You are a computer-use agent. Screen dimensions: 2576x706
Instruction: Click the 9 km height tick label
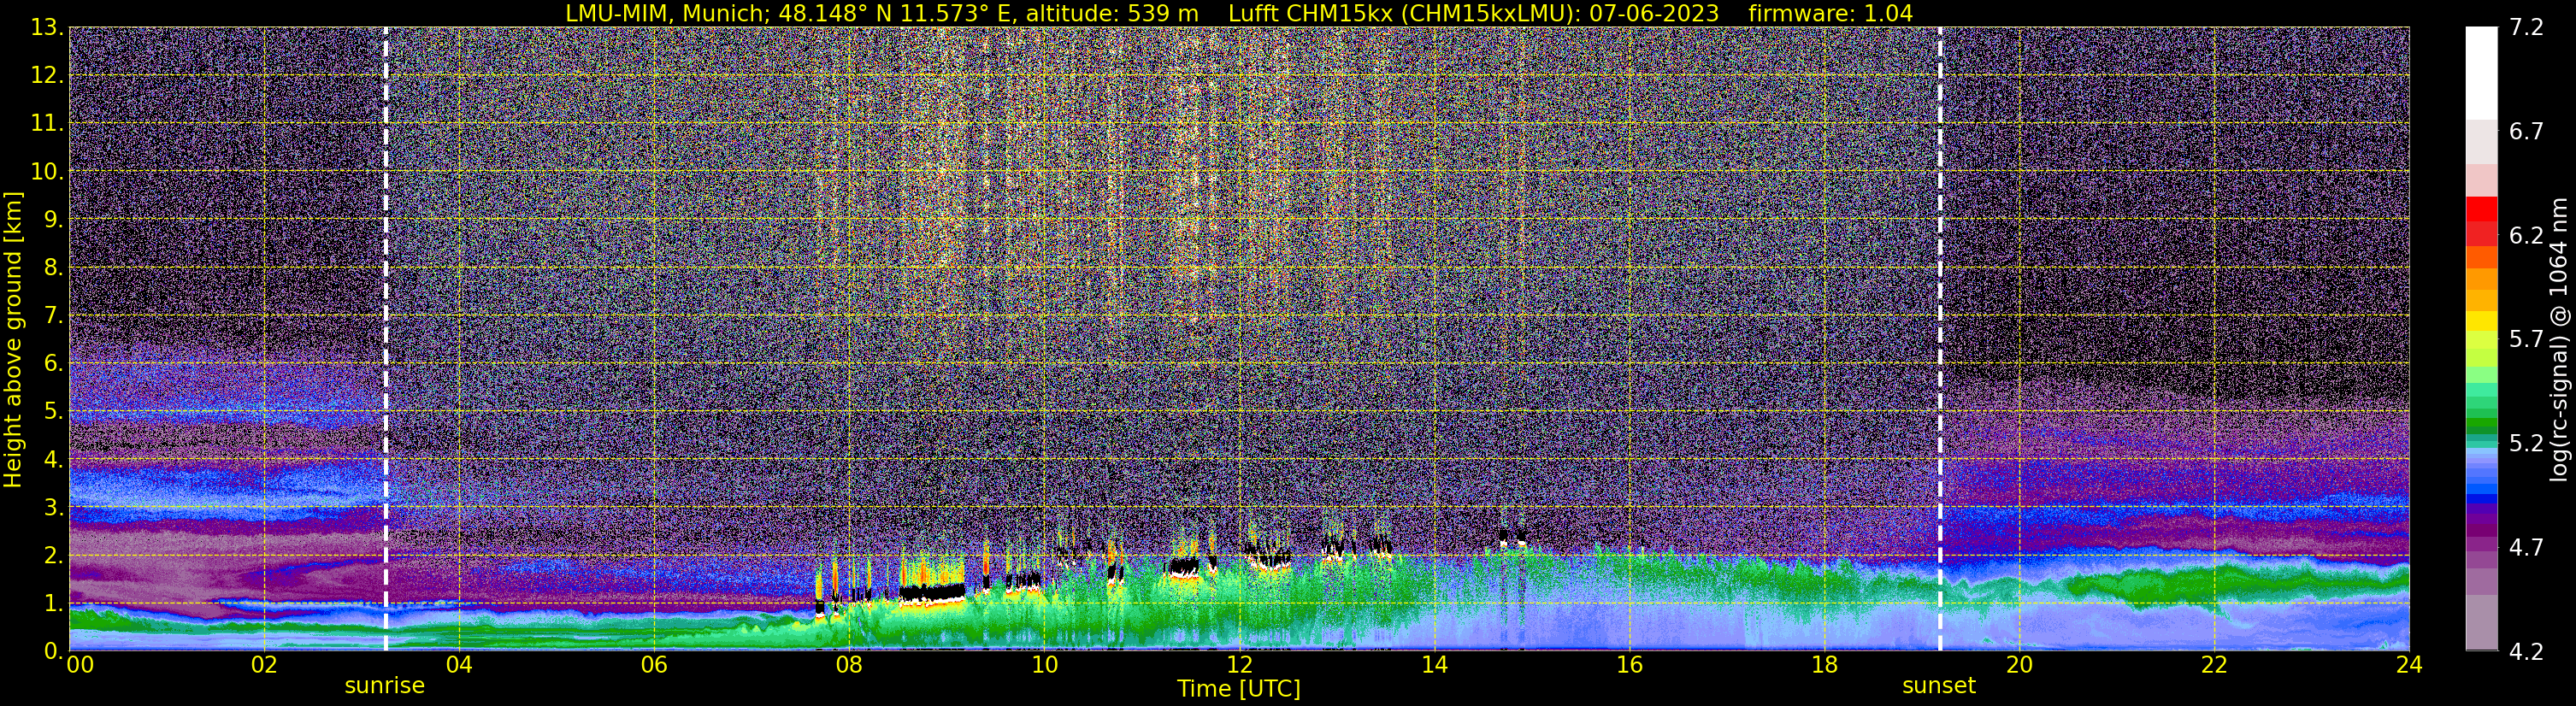point(54,220)
